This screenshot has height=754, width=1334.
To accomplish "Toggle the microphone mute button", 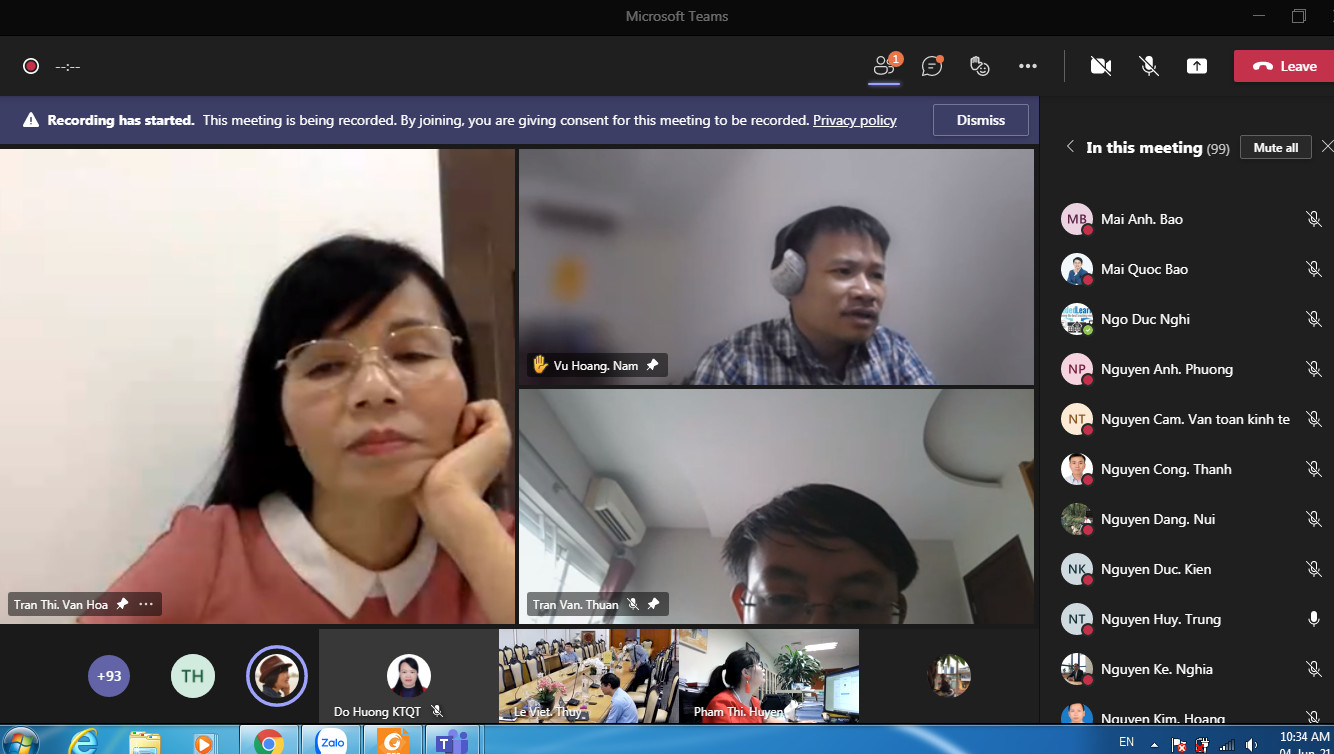I will click(1149, 66).
